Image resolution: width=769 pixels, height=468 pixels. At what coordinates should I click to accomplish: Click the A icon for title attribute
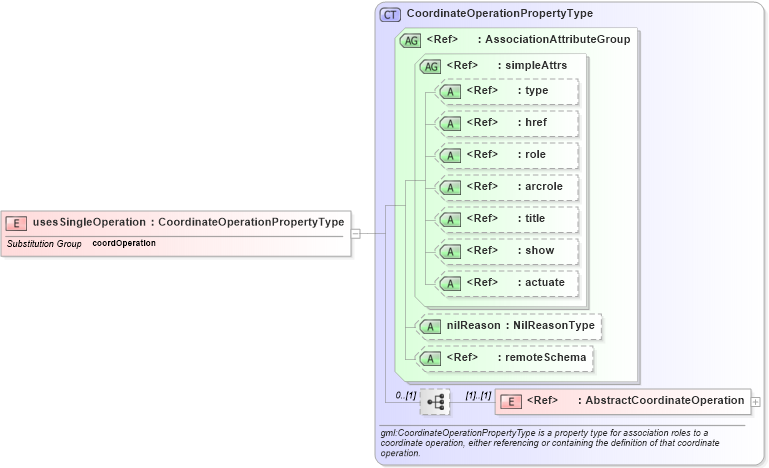click(450, 220)
